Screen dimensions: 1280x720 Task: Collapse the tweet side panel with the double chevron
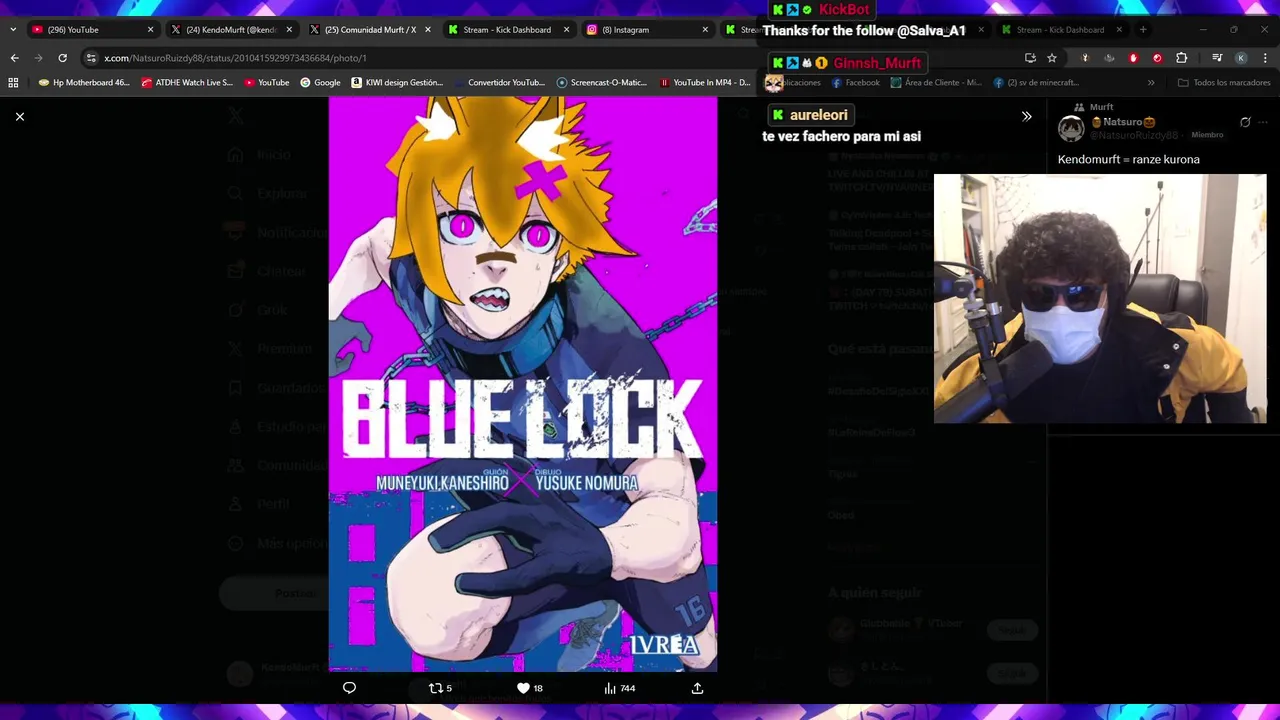point(1026,116)
